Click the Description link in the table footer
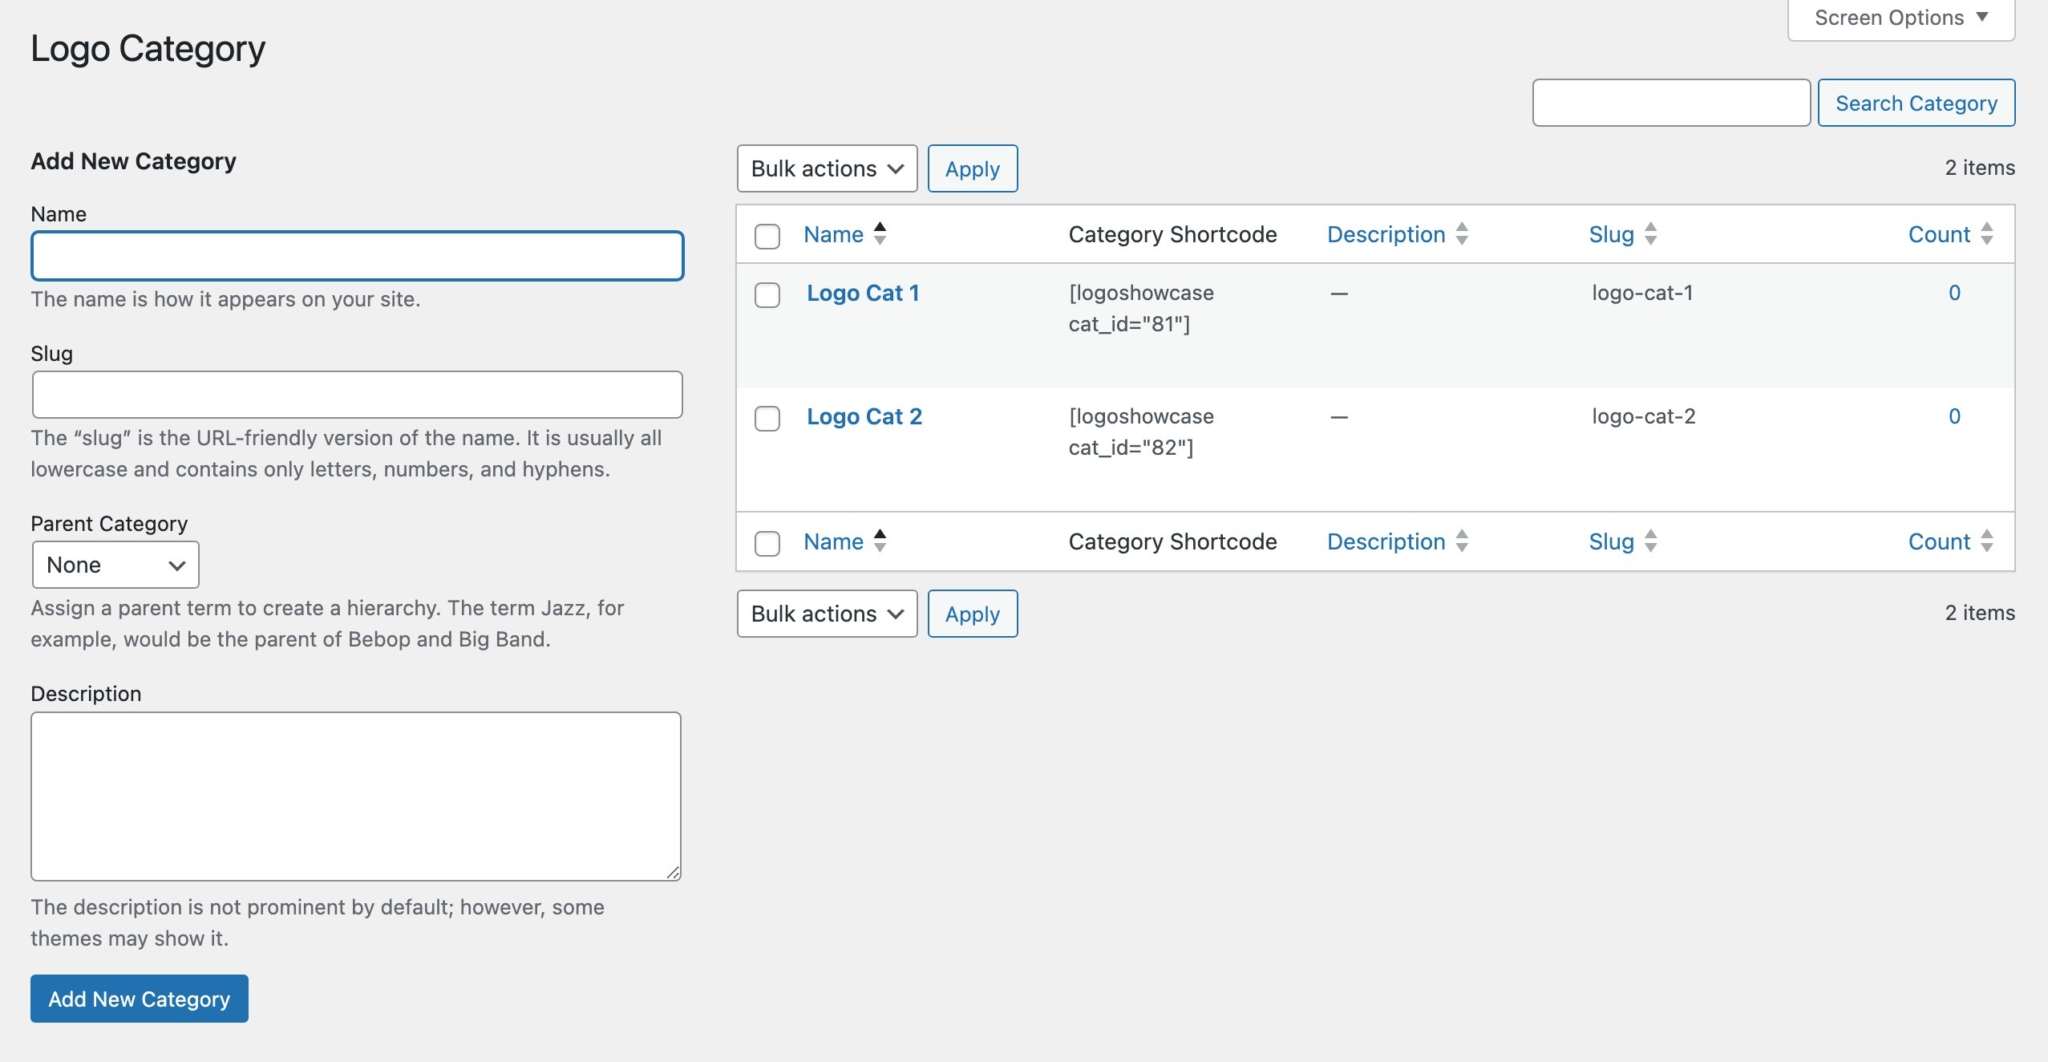The height and width of the screenshot is (1062, 2048). (1386, 541)
